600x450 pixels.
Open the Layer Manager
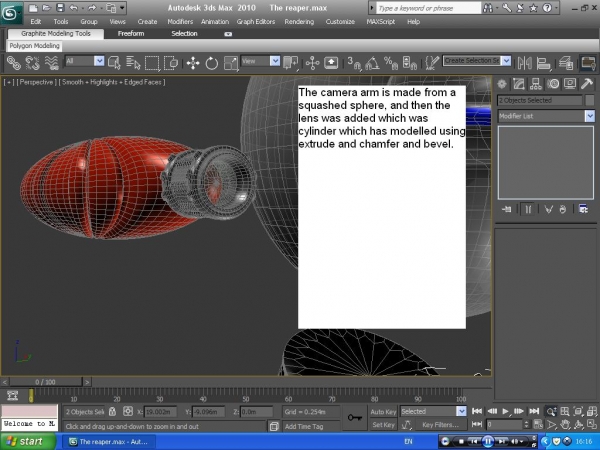(566, 63)
